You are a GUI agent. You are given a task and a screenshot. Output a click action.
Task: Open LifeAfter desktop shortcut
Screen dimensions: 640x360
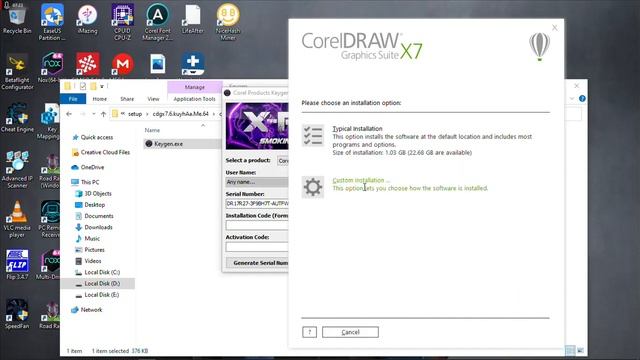click(x=193, y=19)
